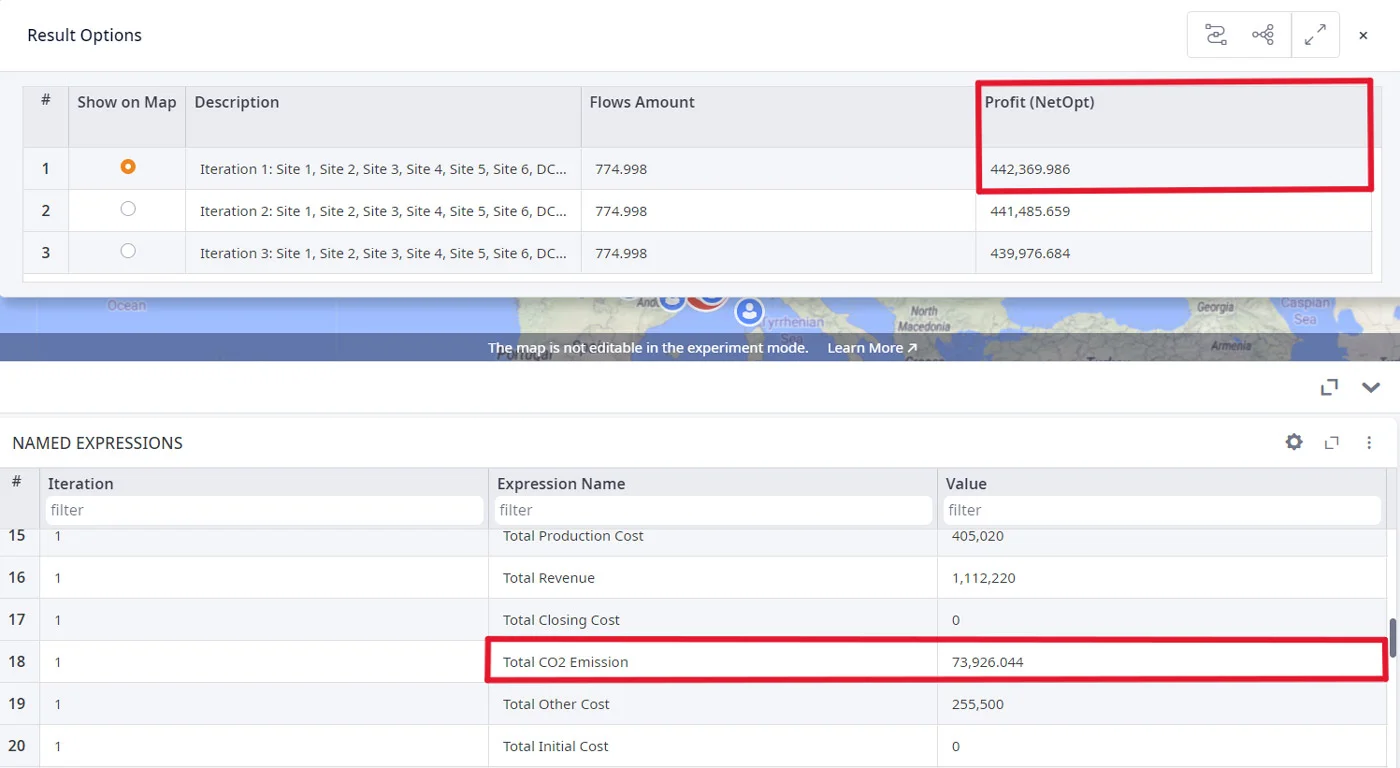1400x768 pixels.
Task: Select Iteration 3 Show on Map radio
Action: (x=127, y=251)
